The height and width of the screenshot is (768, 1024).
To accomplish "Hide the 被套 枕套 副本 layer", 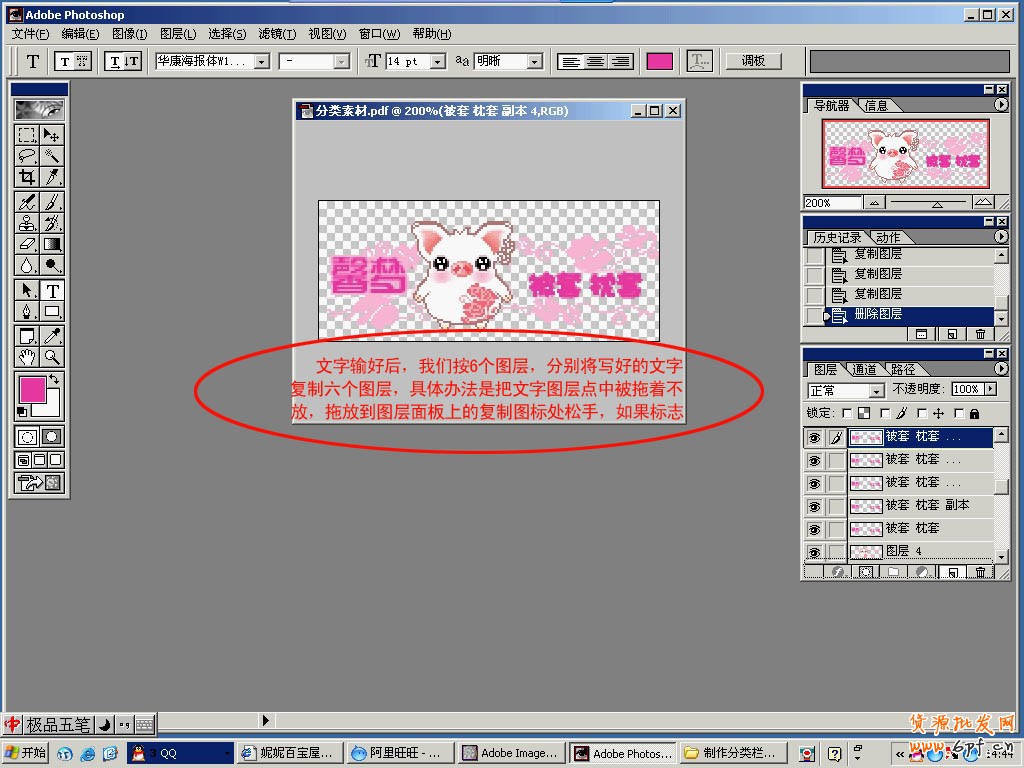I will [814, 506].
